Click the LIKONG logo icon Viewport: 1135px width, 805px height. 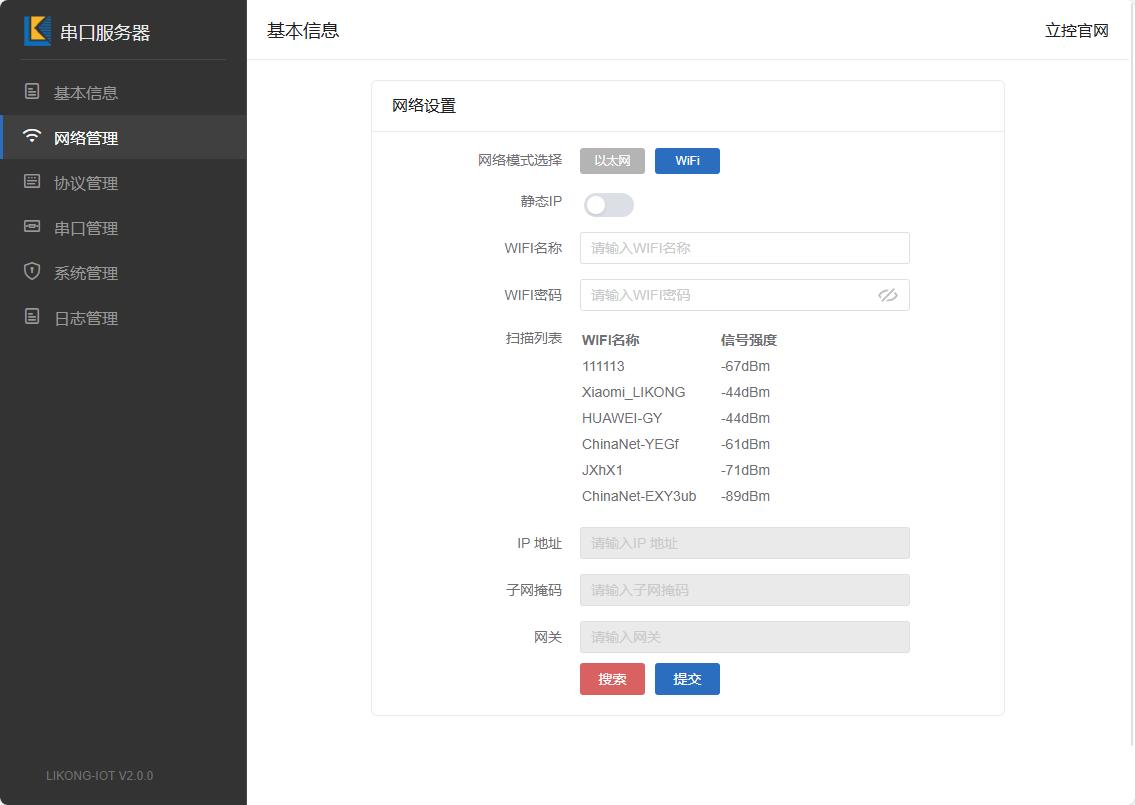point(37,31)
